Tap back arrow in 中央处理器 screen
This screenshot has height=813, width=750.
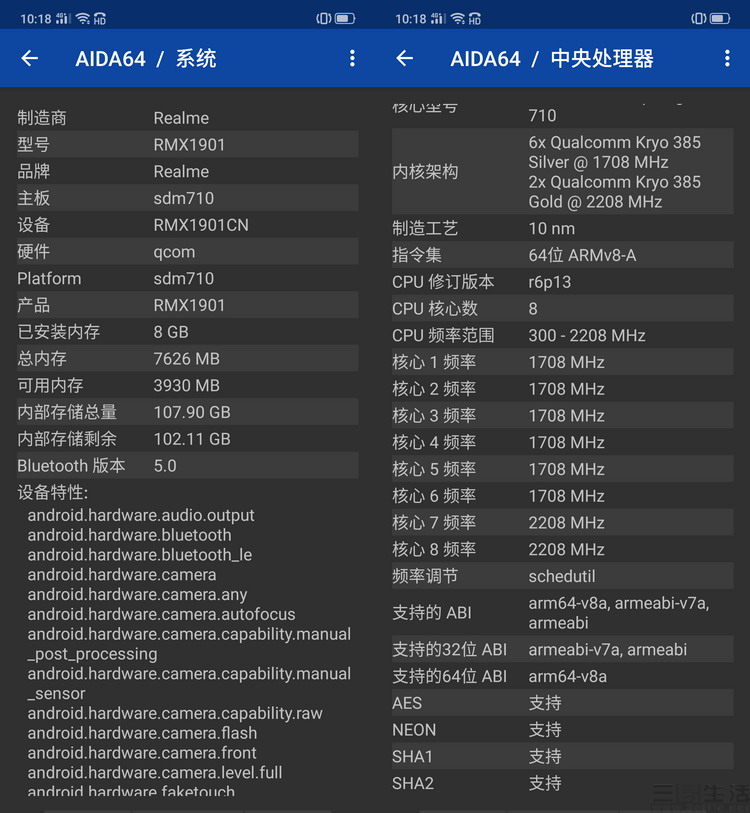tap(405, 59)
